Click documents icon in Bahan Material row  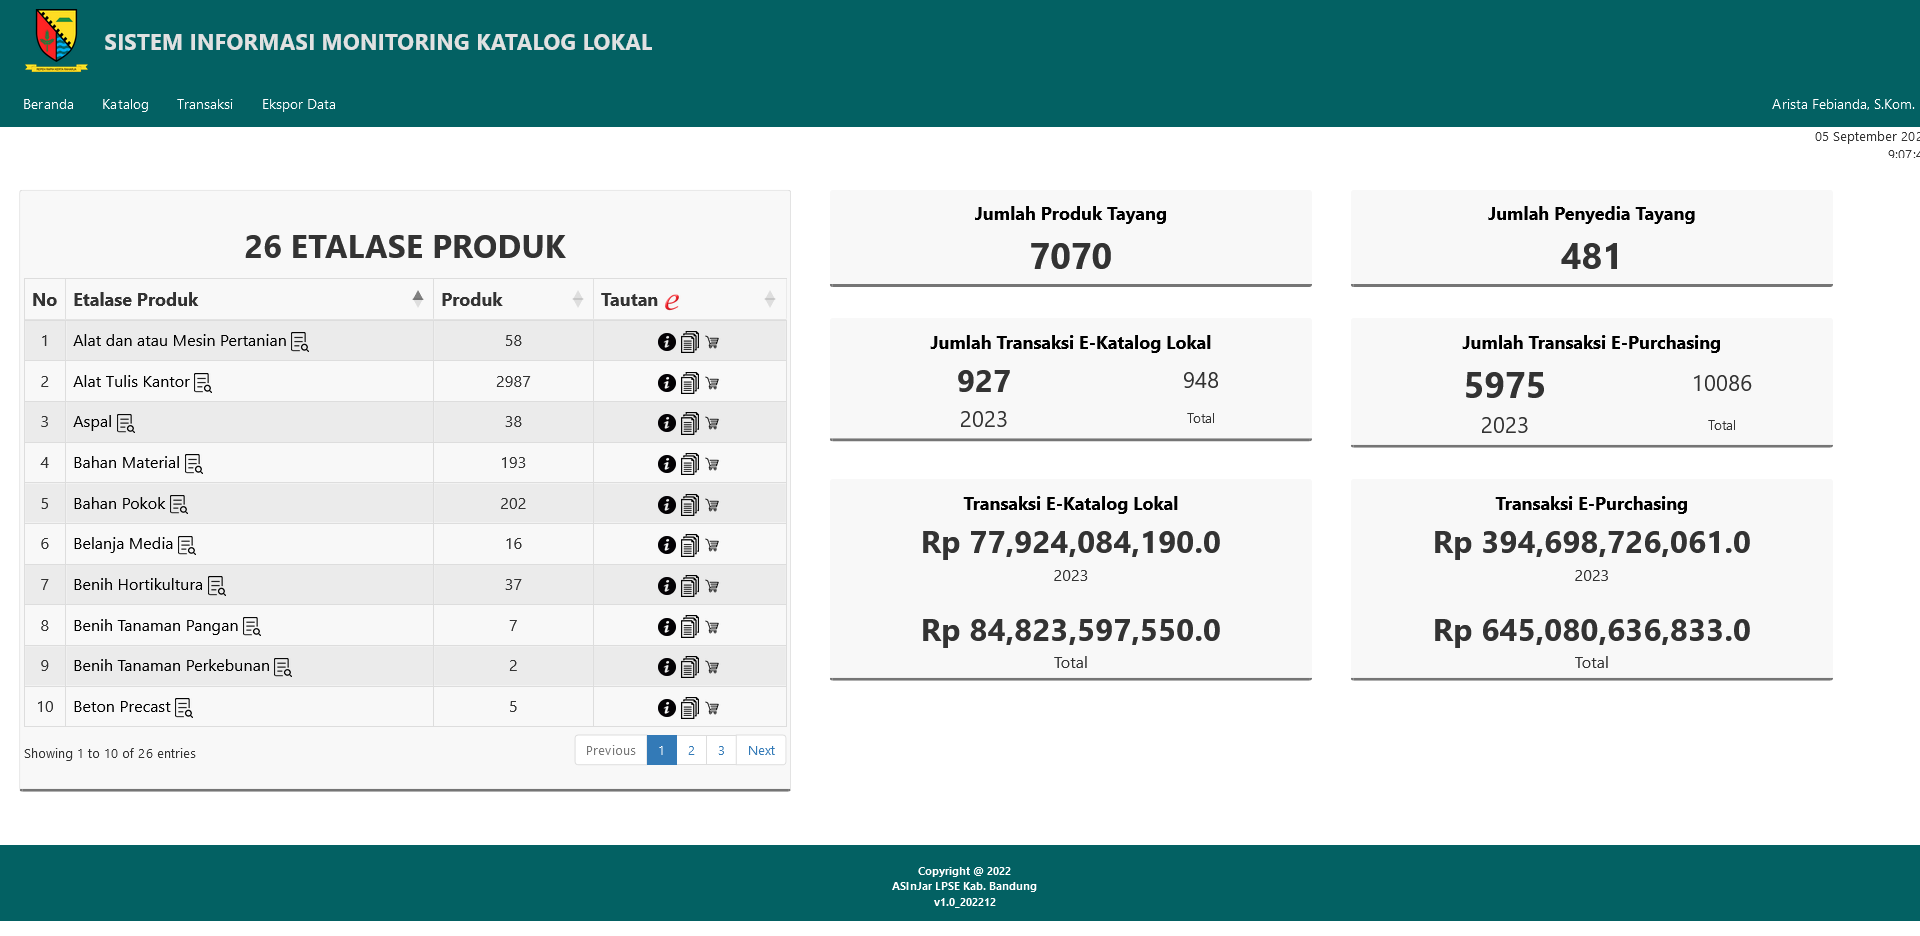tap(689, 464)
